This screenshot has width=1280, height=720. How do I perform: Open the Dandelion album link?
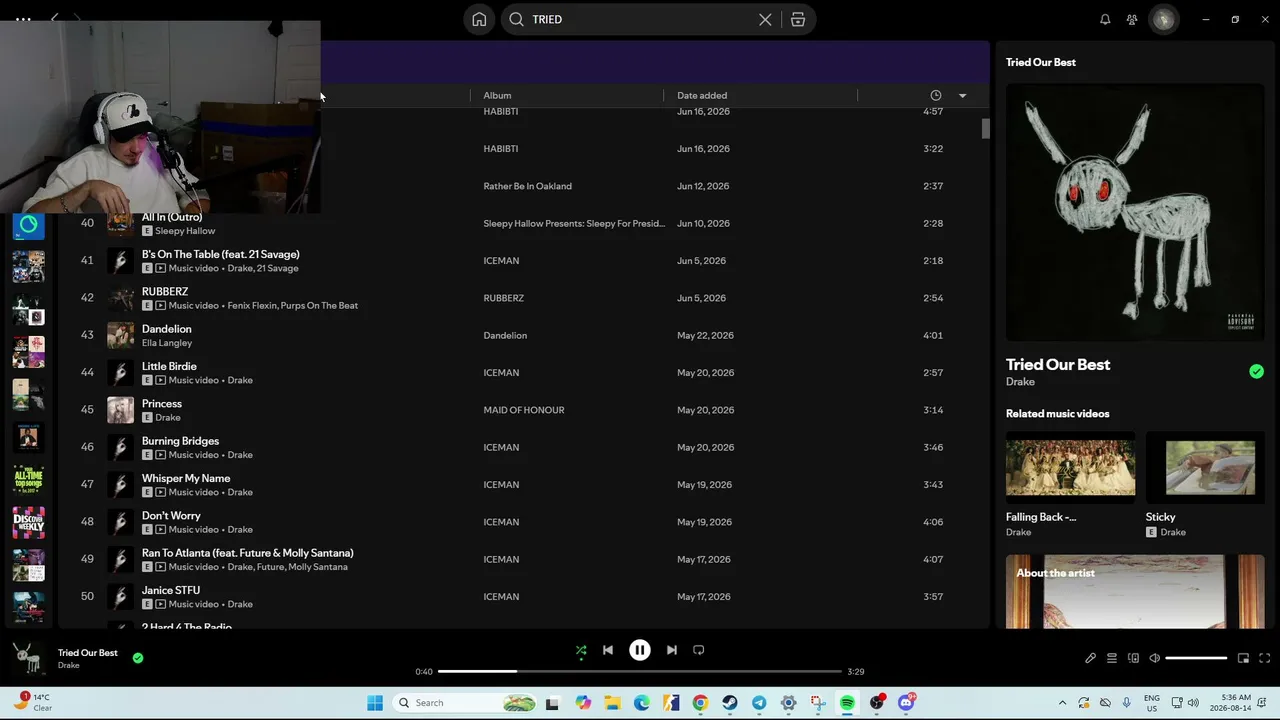tap(505, 335)
